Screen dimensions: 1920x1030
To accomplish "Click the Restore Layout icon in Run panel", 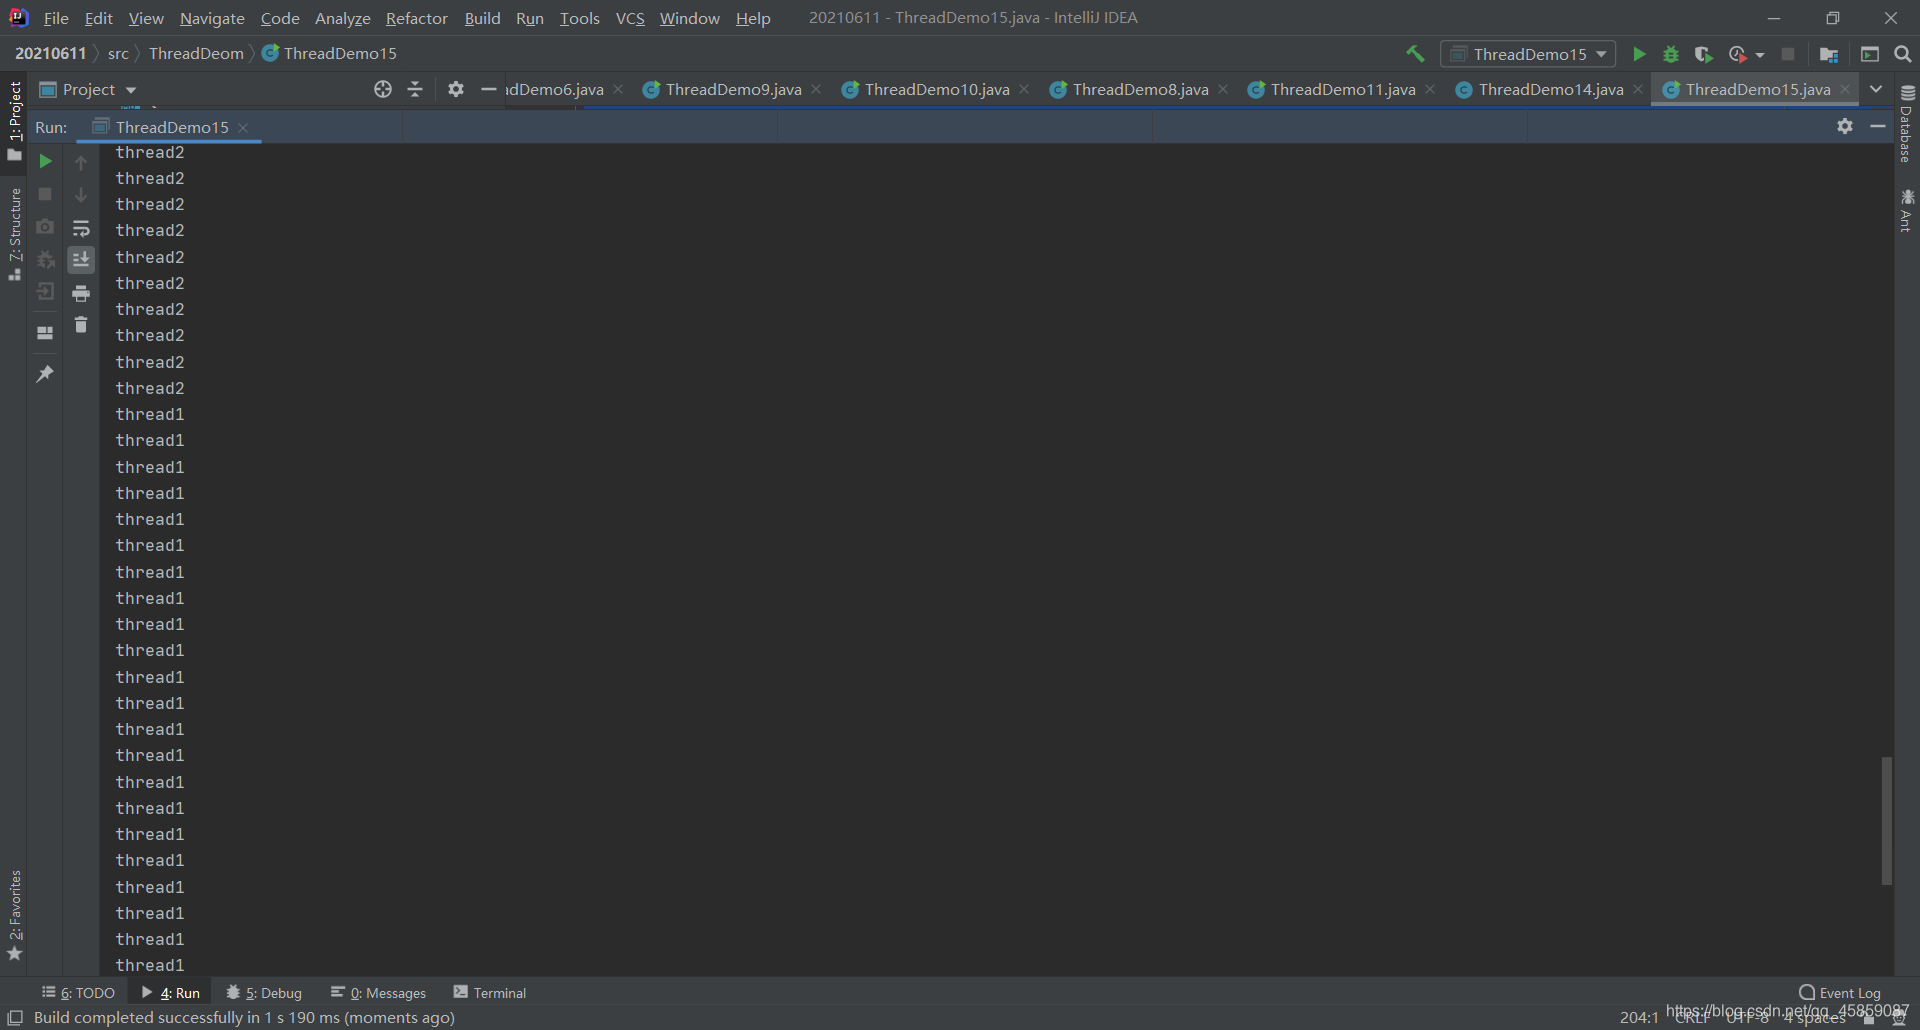I will point(45,333).
